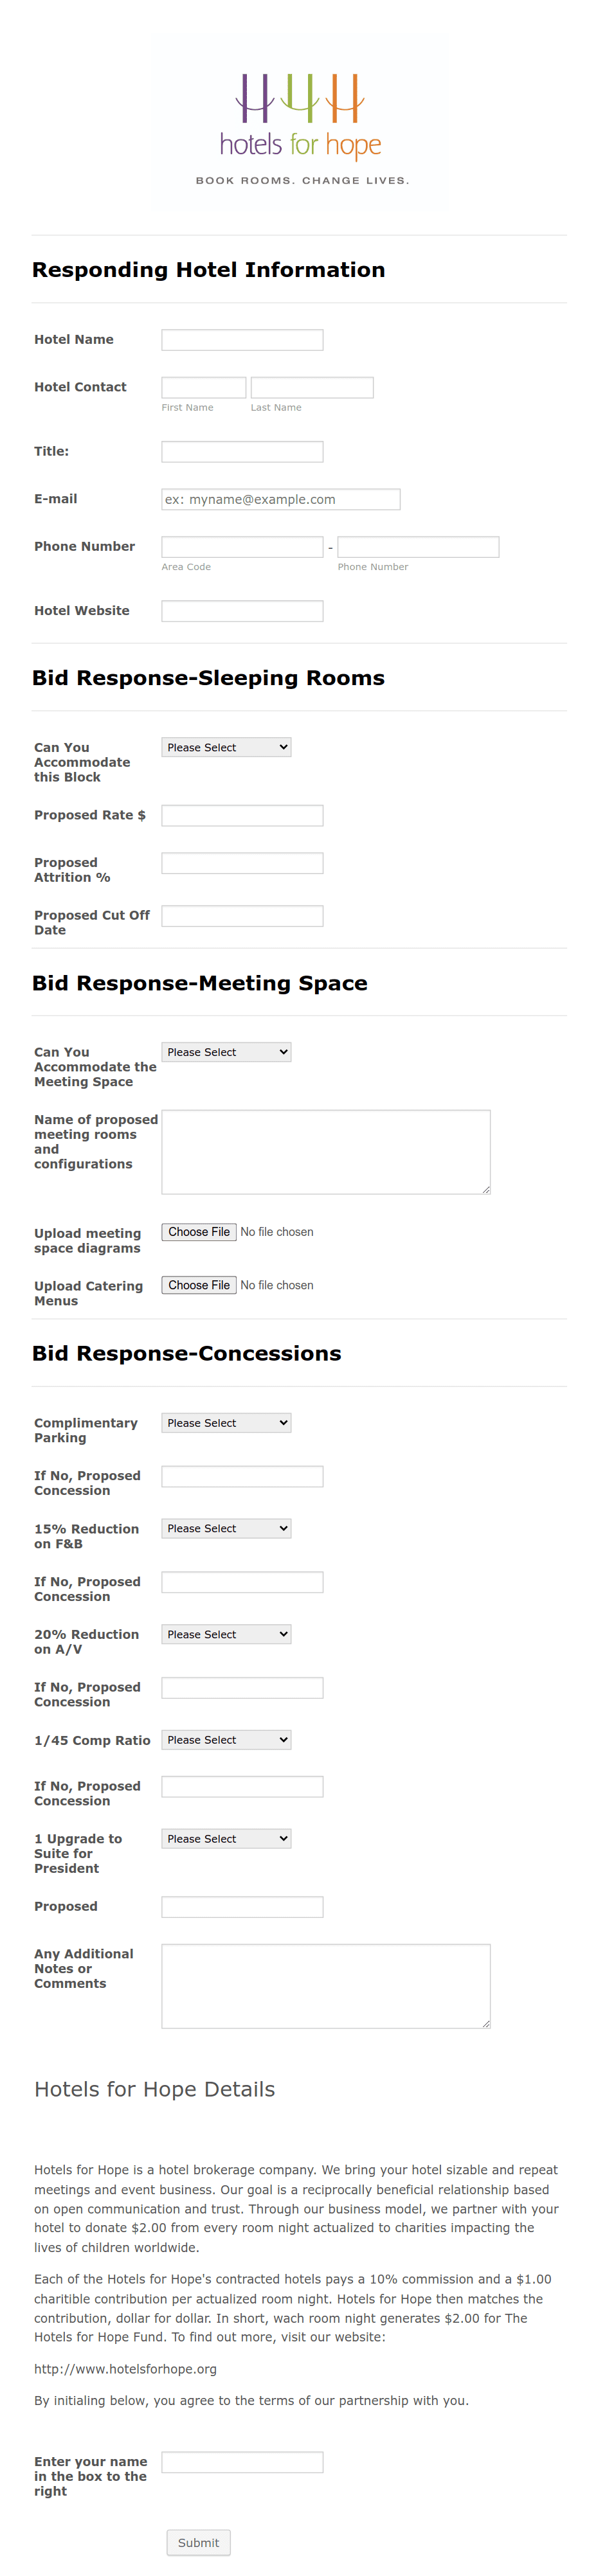Submit the bid response form
This screenshot has height=2576, width=598.
[x=198, y=2542]
